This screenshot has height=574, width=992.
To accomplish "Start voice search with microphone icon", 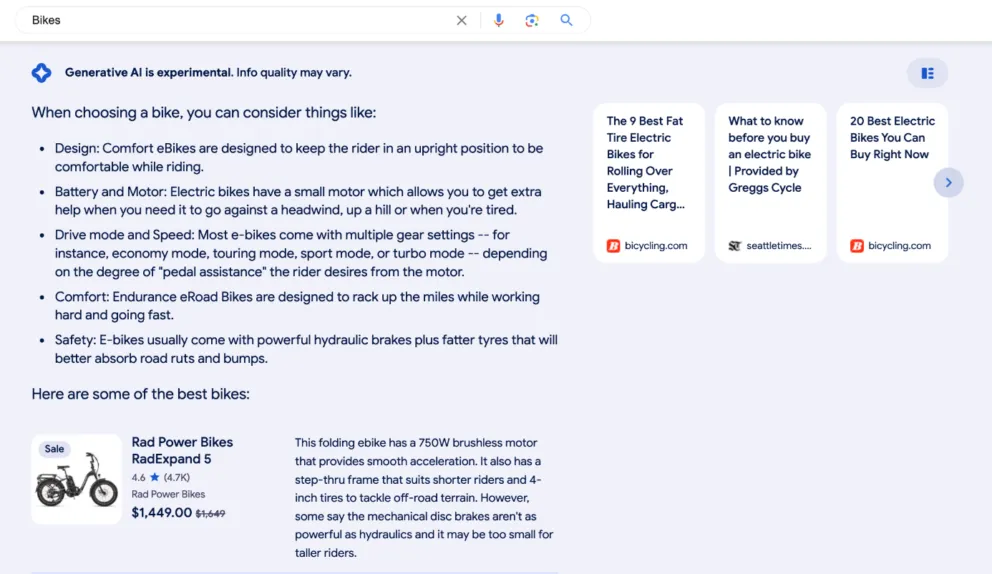I will 499,20.
